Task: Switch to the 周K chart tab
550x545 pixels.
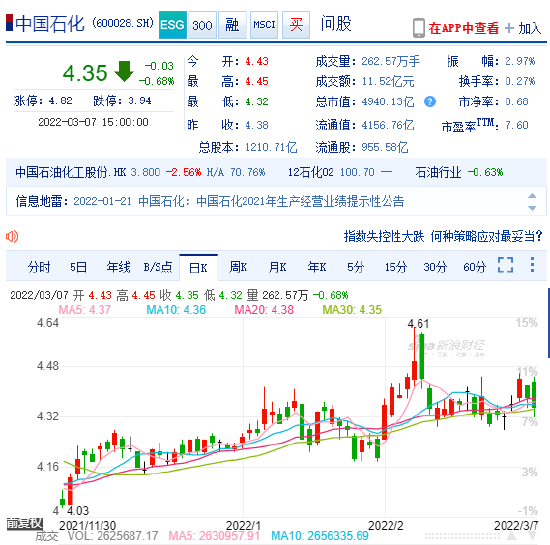Action: [238, 267]
